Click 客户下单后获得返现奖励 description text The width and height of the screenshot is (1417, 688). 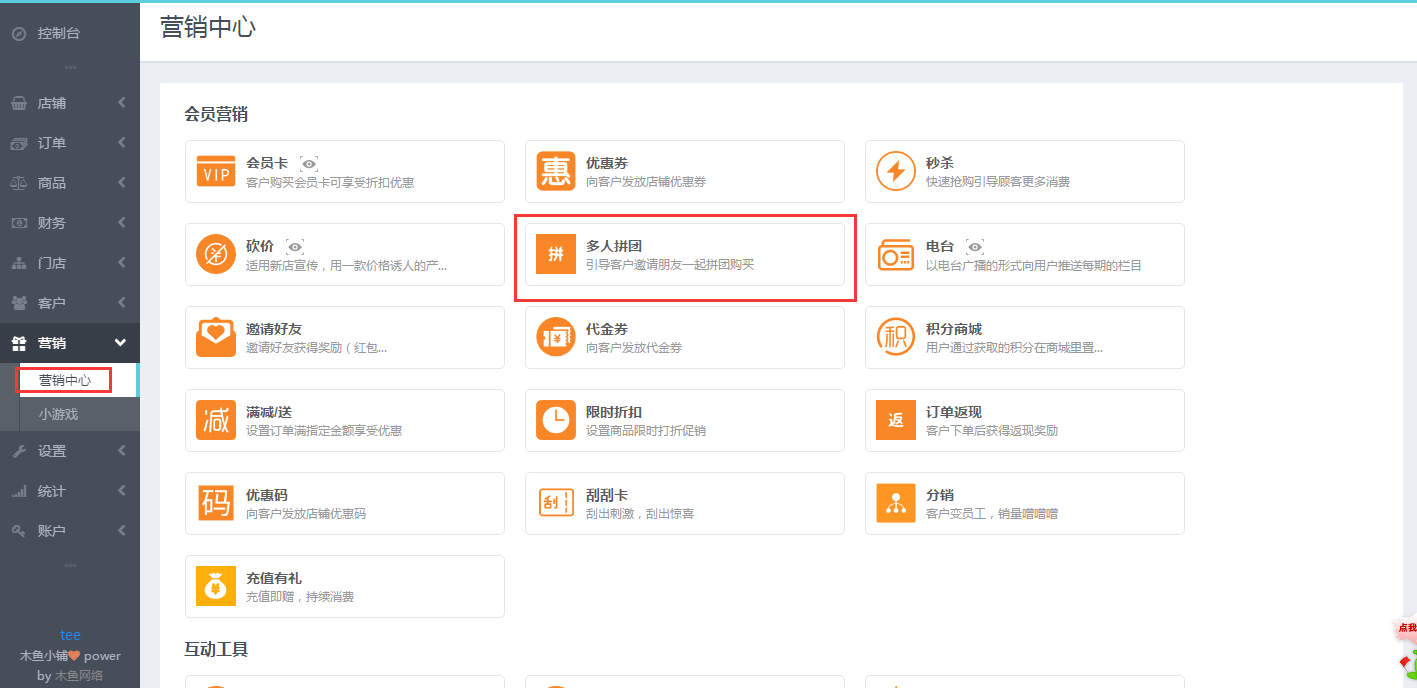tap(992, 431)
